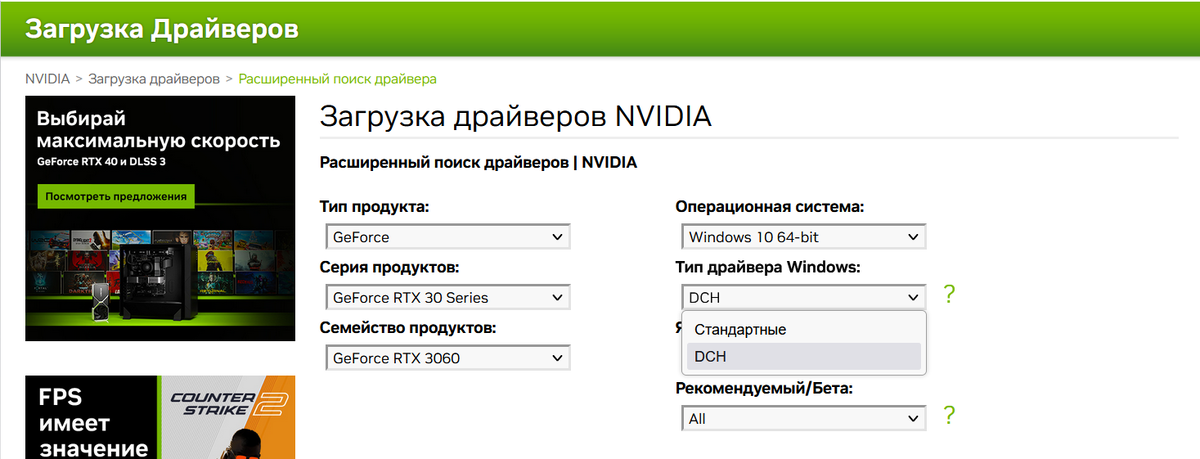Collapse the DCH driver type dropdown
1200x459 pixels.
click(804, 297)
